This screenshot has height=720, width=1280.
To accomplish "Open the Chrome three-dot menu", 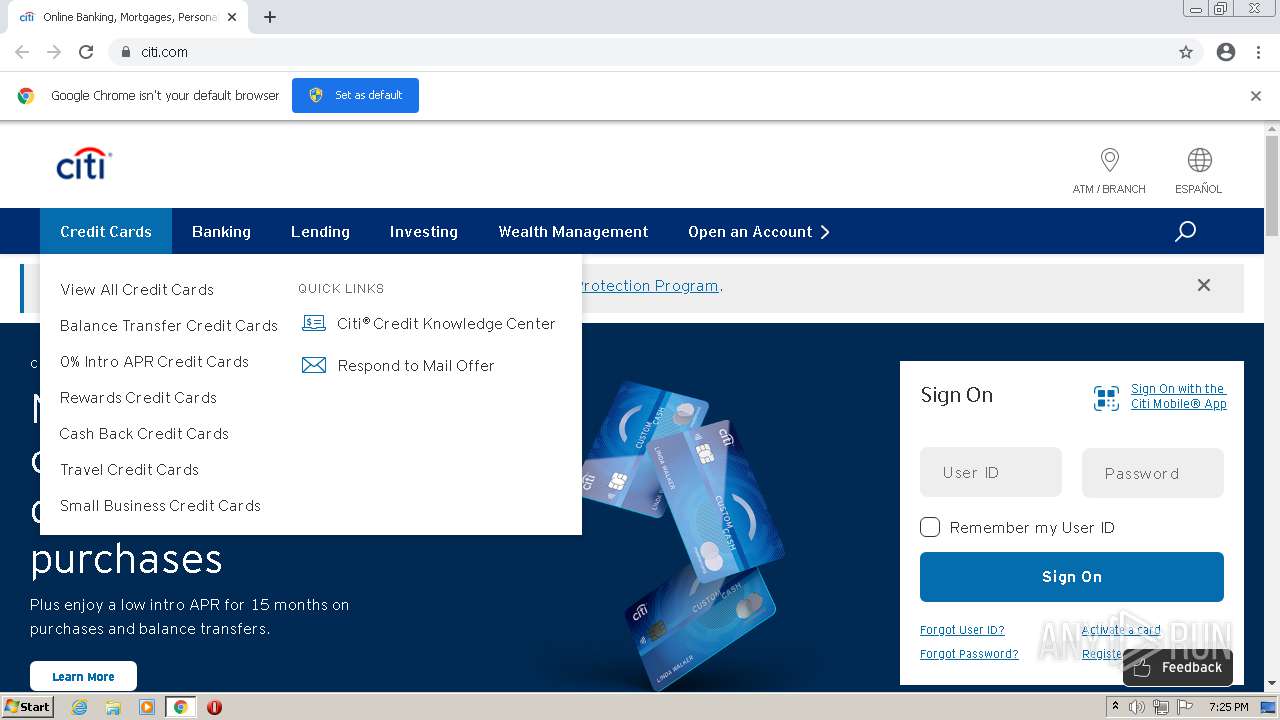I will click(1258, 52).
